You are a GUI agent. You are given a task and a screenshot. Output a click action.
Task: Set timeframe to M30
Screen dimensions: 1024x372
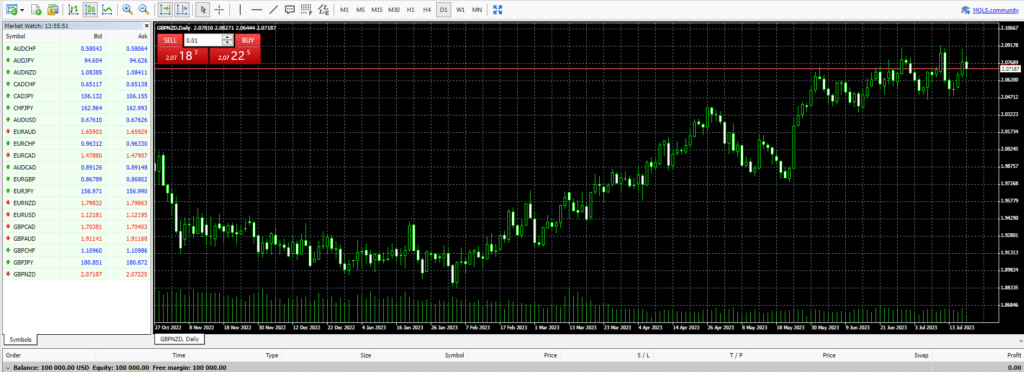pyautogui.click(x=394, y=10)
